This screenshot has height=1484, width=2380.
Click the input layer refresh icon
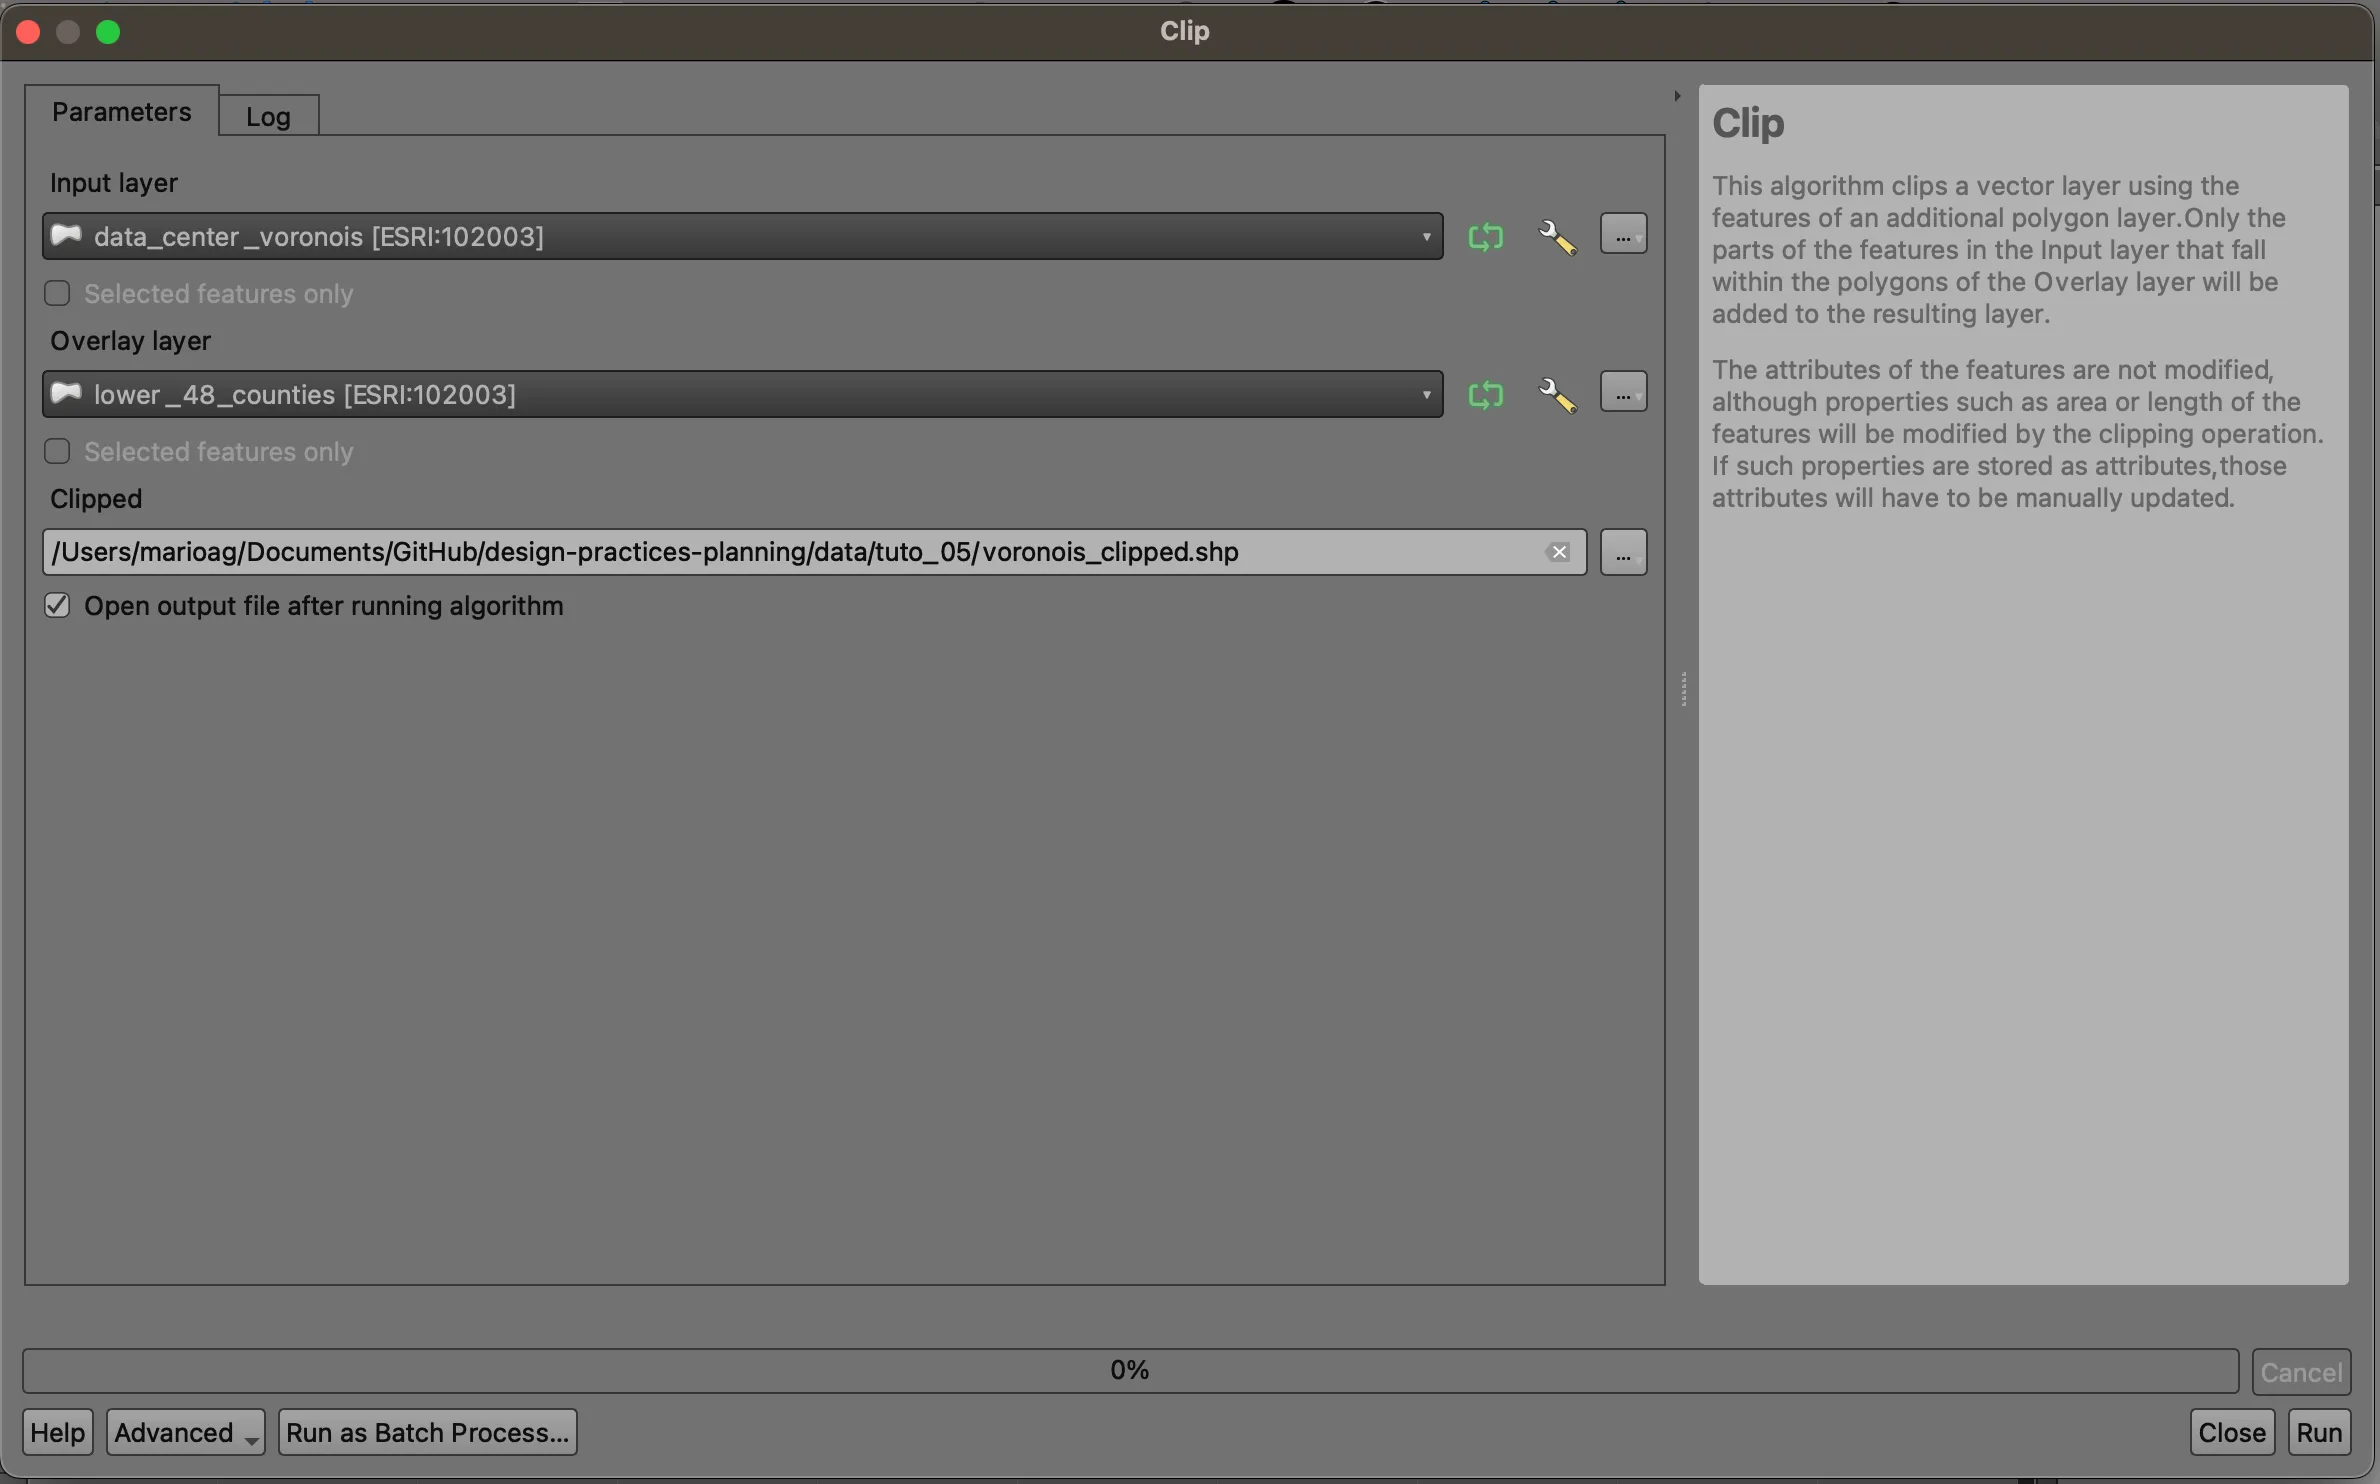click(1484, 236)
